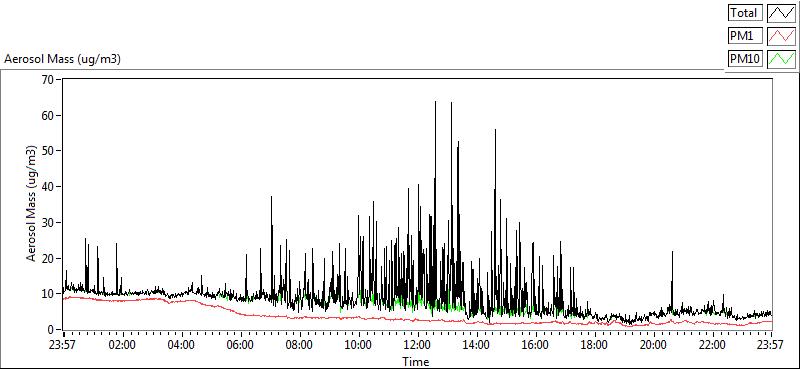Click the 08:00 time tick label
The height and width of the screenshot is (369, 800).
[x=299, y=345]
